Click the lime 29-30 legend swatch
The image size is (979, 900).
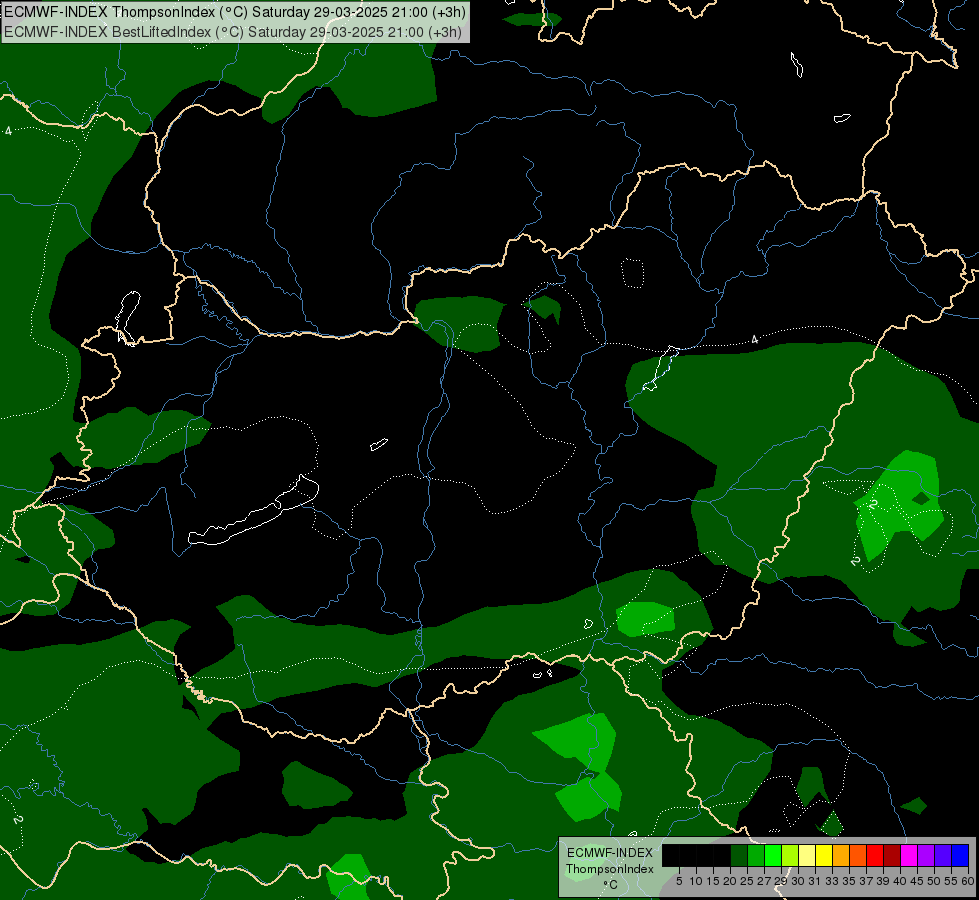(790, 855)
